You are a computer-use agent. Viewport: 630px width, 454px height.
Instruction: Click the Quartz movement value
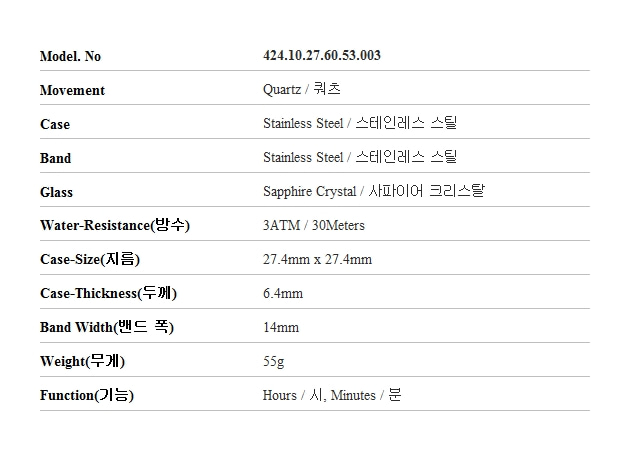click(x=302, y=90)
